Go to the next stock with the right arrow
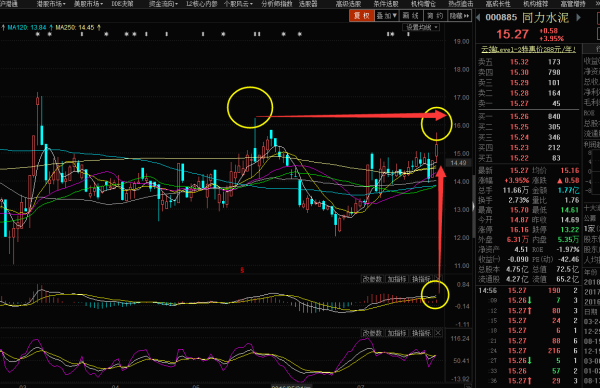 coord(579,17)
